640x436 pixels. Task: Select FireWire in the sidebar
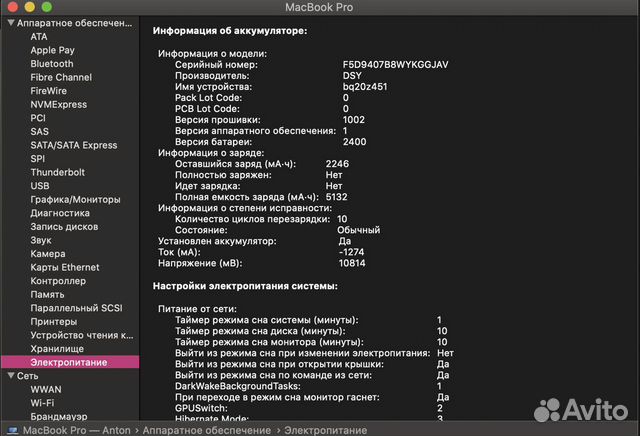(x=48, y=91)
